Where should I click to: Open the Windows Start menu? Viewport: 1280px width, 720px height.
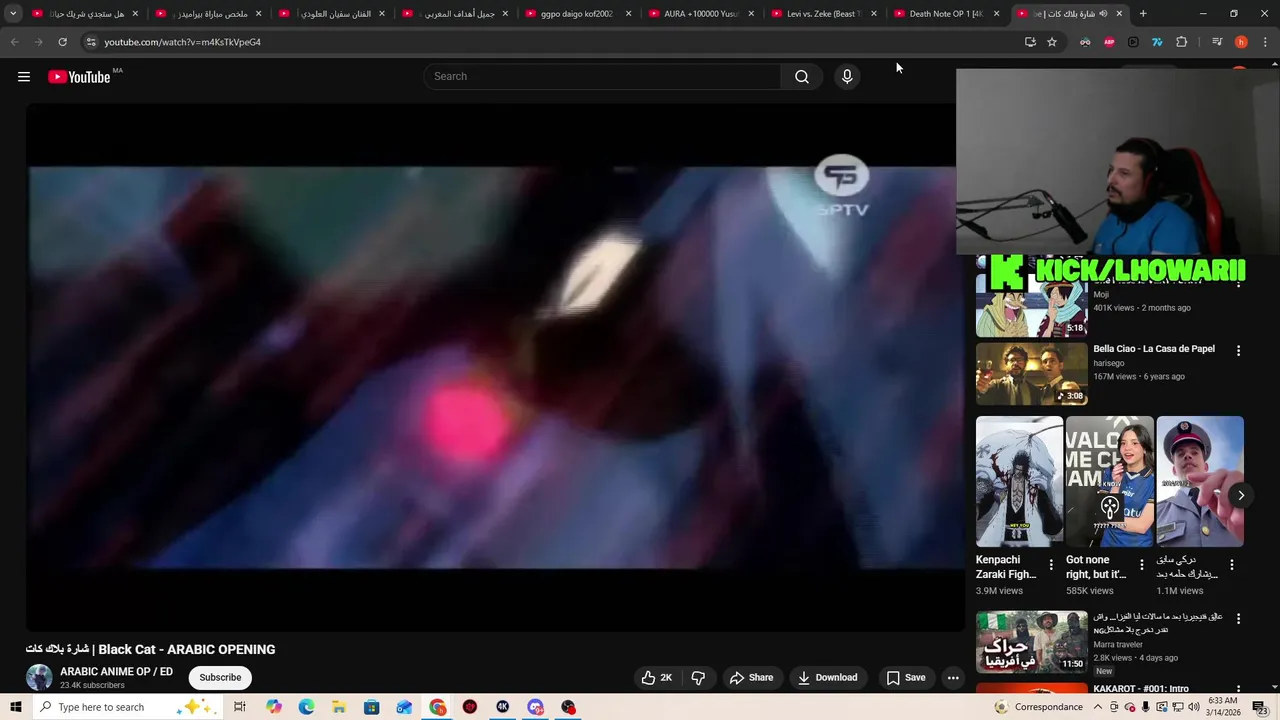point(14,707)
